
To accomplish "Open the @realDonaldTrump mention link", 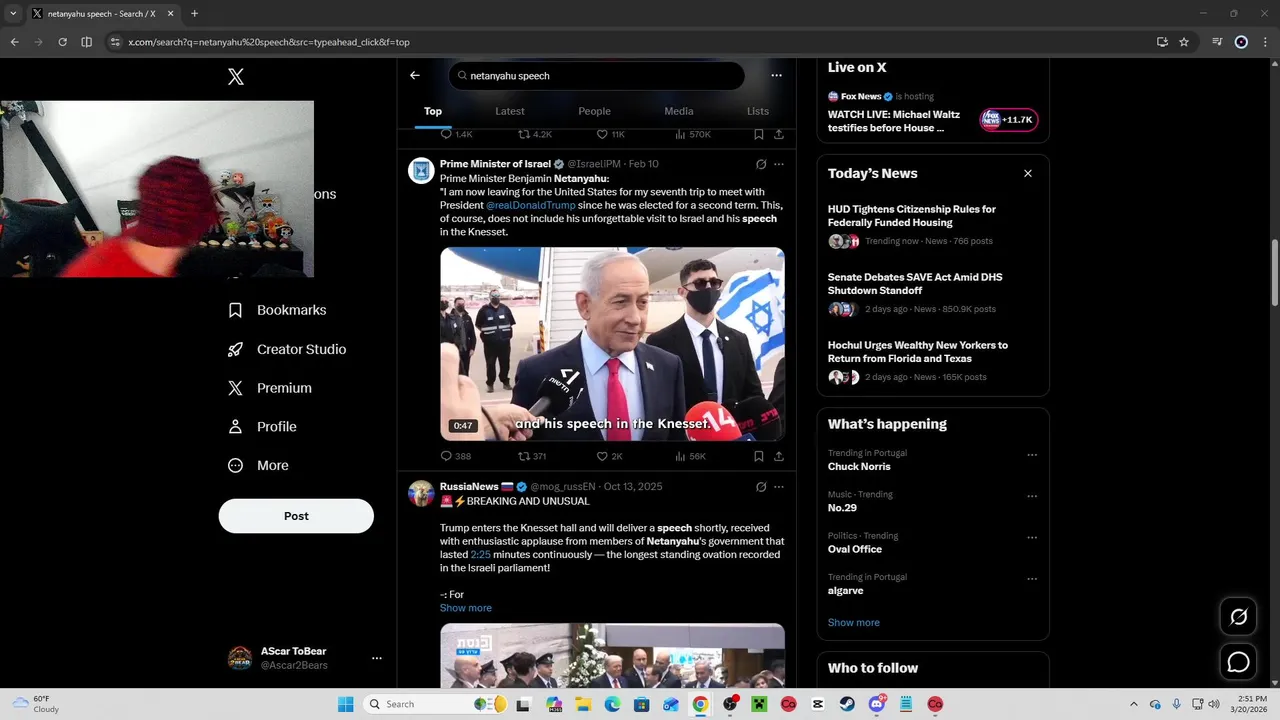I will (530, 205).
